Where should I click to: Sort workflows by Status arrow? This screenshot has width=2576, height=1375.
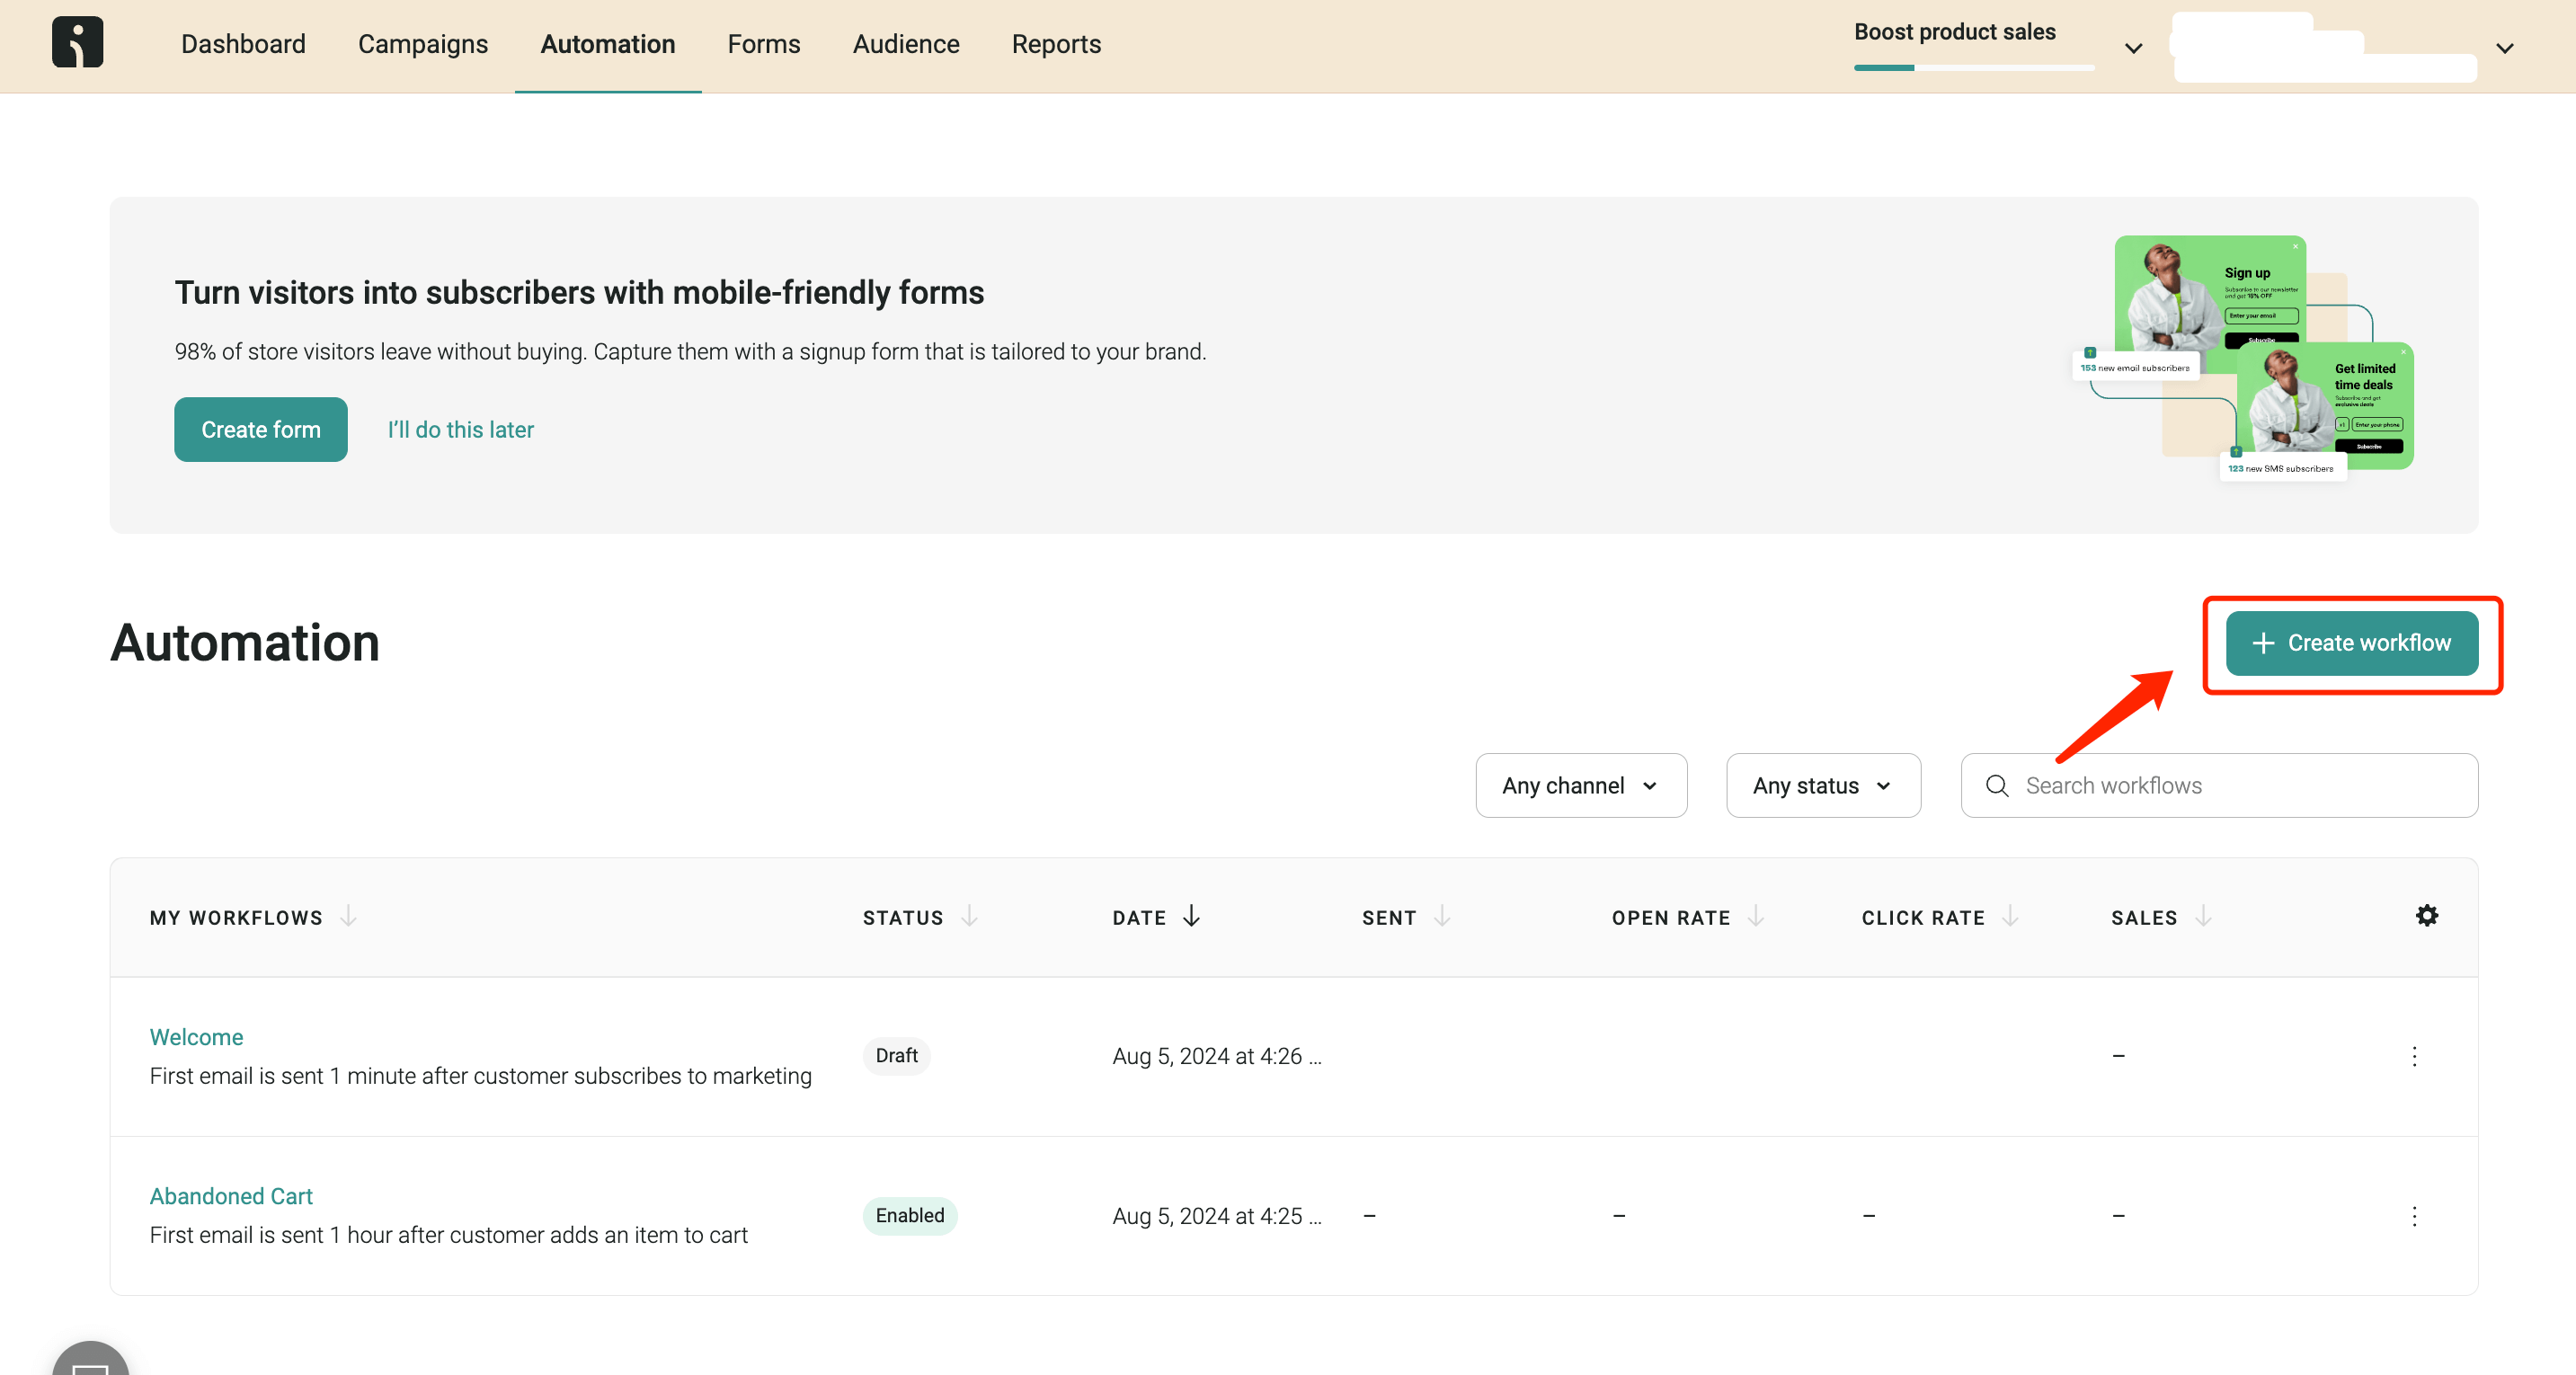(x=969, y=916)
